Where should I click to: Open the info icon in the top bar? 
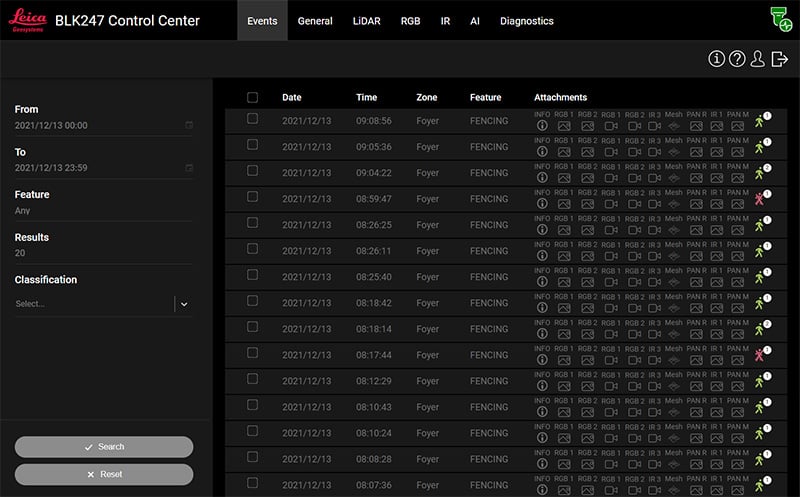coord(716,59)
